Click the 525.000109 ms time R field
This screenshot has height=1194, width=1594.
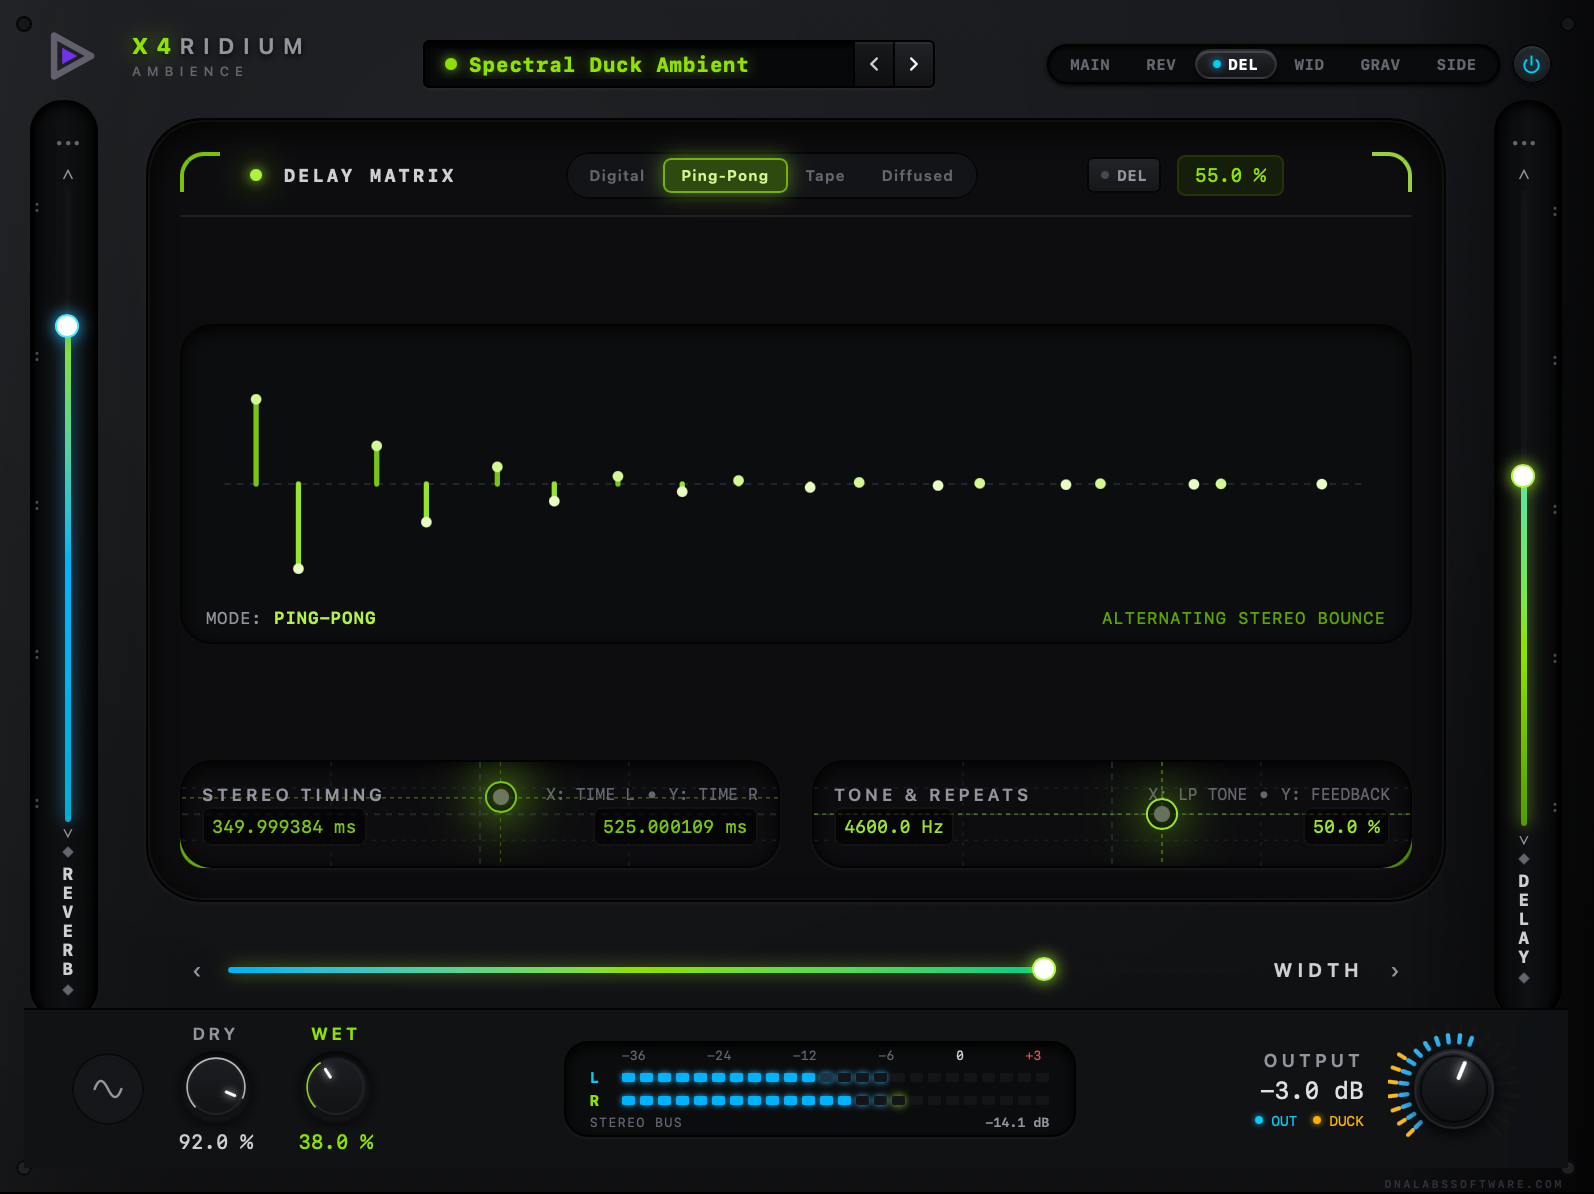tap(675, 827)
